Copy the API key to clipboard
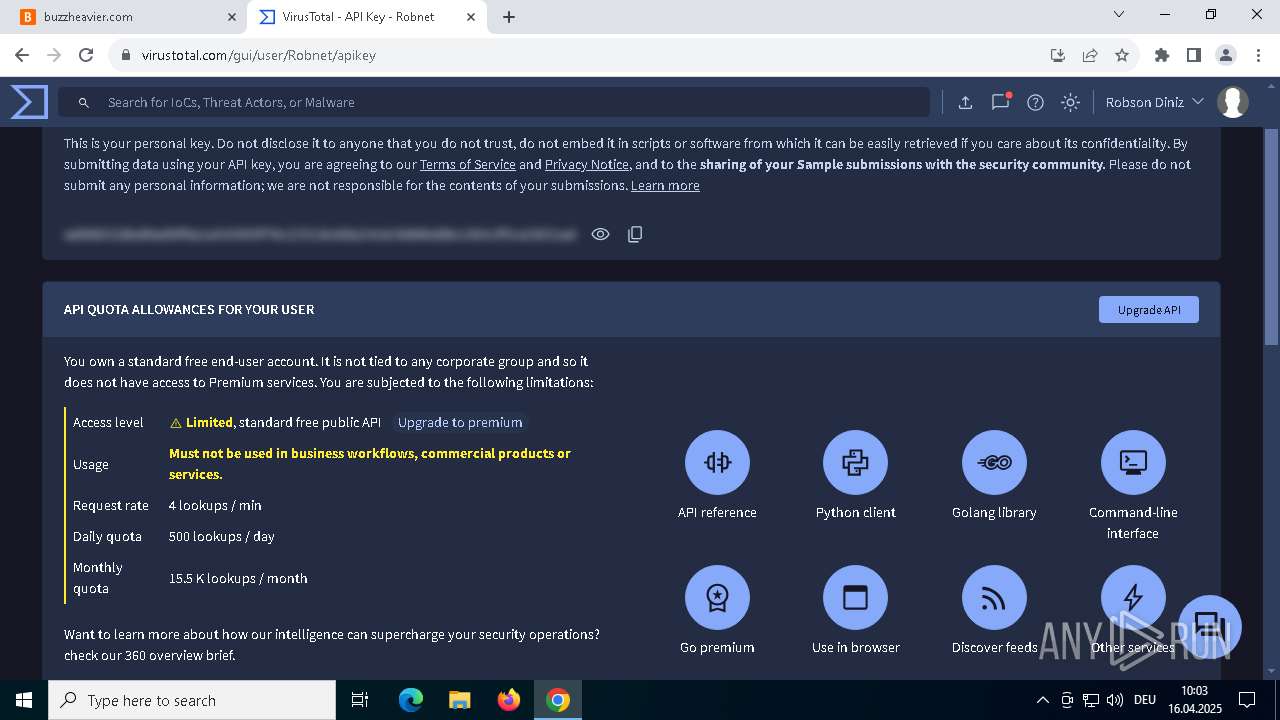This screenshot has height=720, width=1280. click(x=635, y=234)
